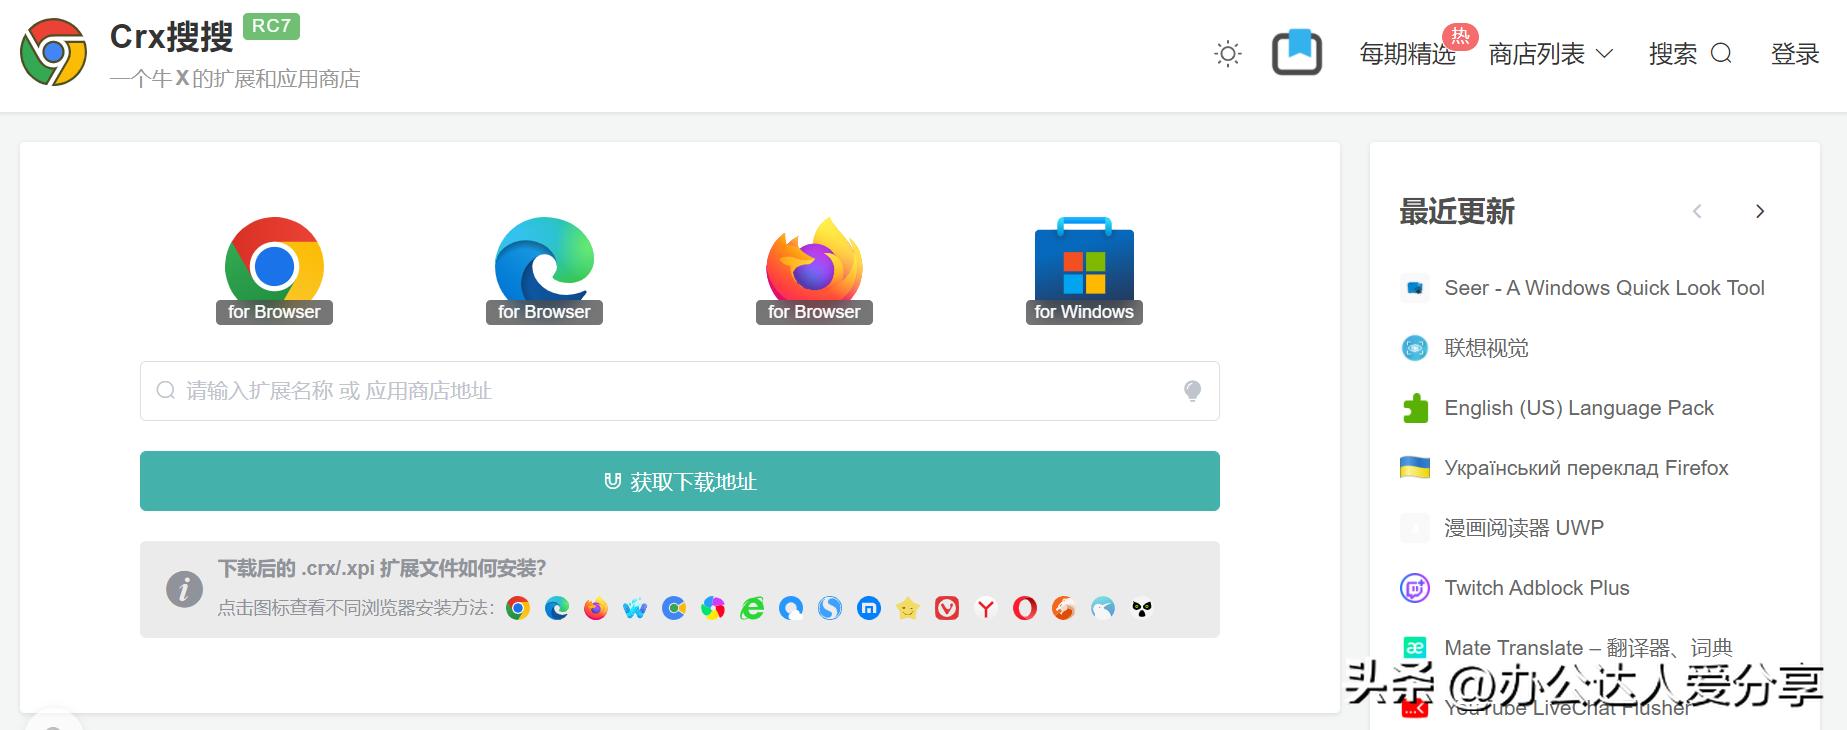Open the red Vivaldi install icon
Screen dimensions: 1847x730
(x=947, y=608)
